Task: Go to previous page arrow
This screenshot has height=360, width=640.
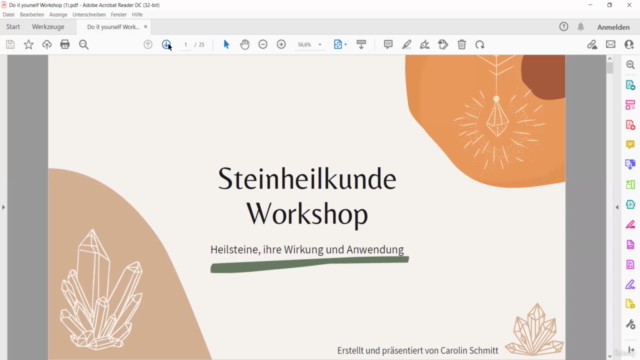Action: click(x=148, y=44)
